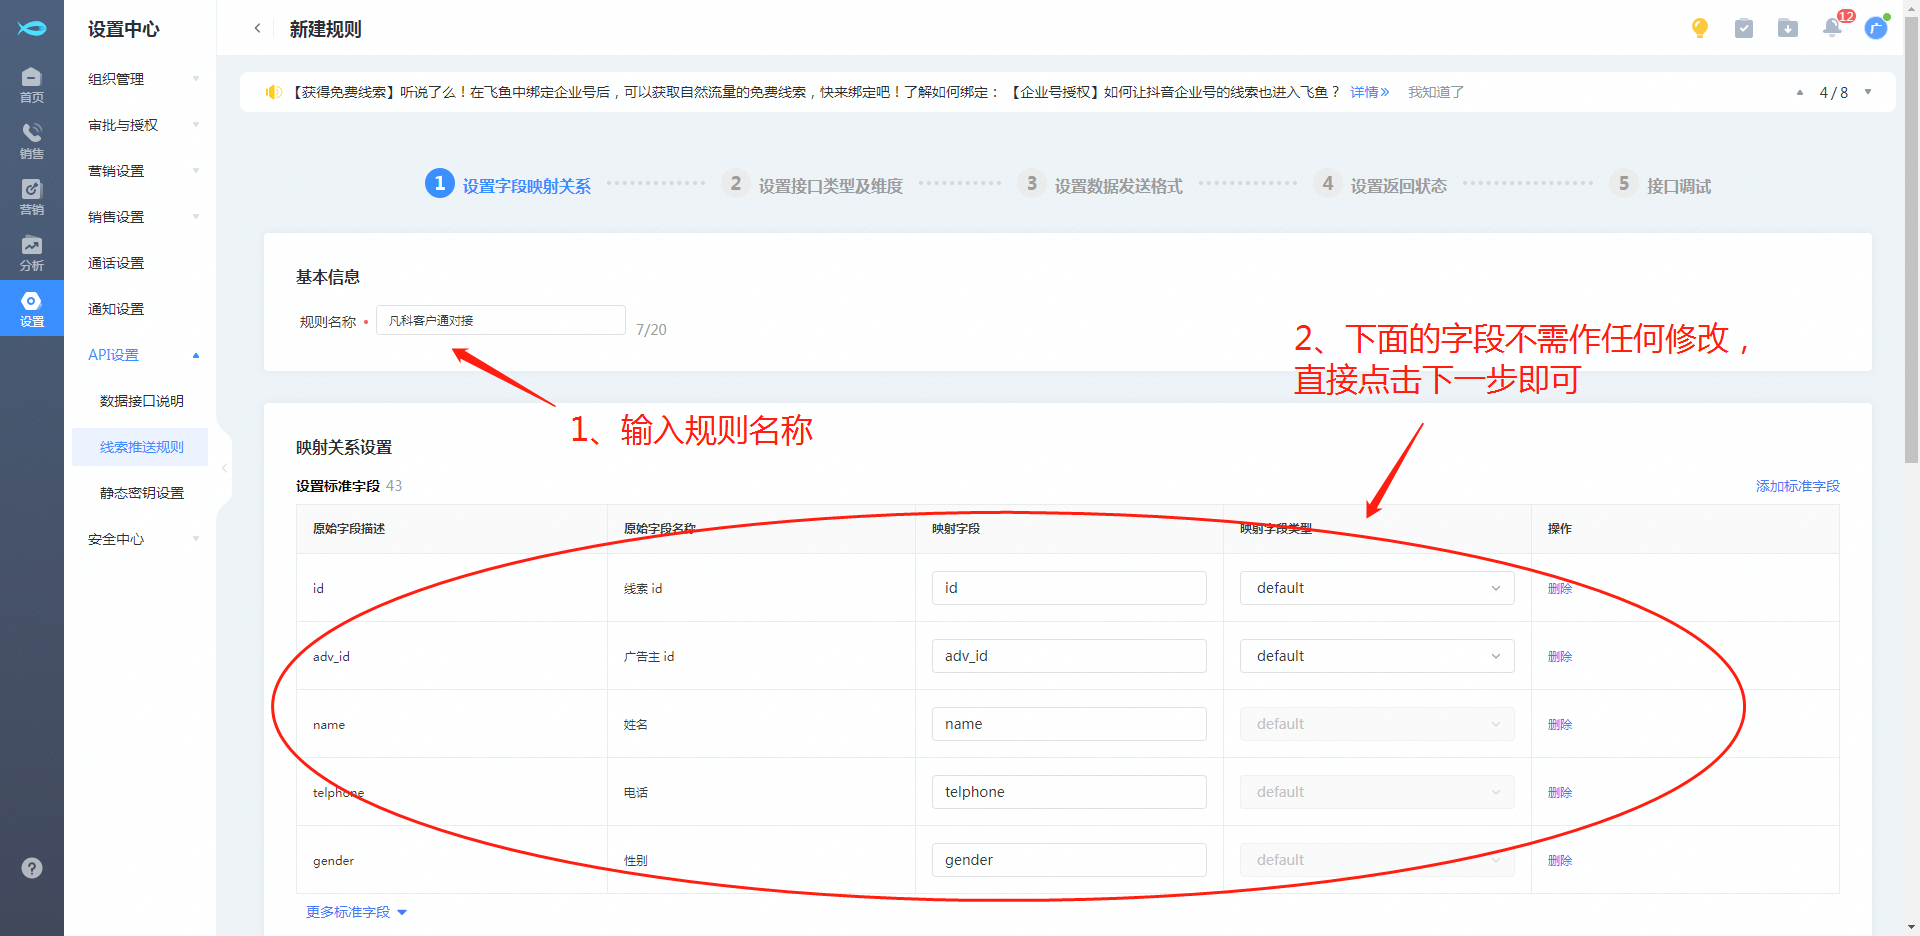Open 静态密钥设置 submenu item
This screenshot has width=1920, height=936.
[x=141, y=493]
